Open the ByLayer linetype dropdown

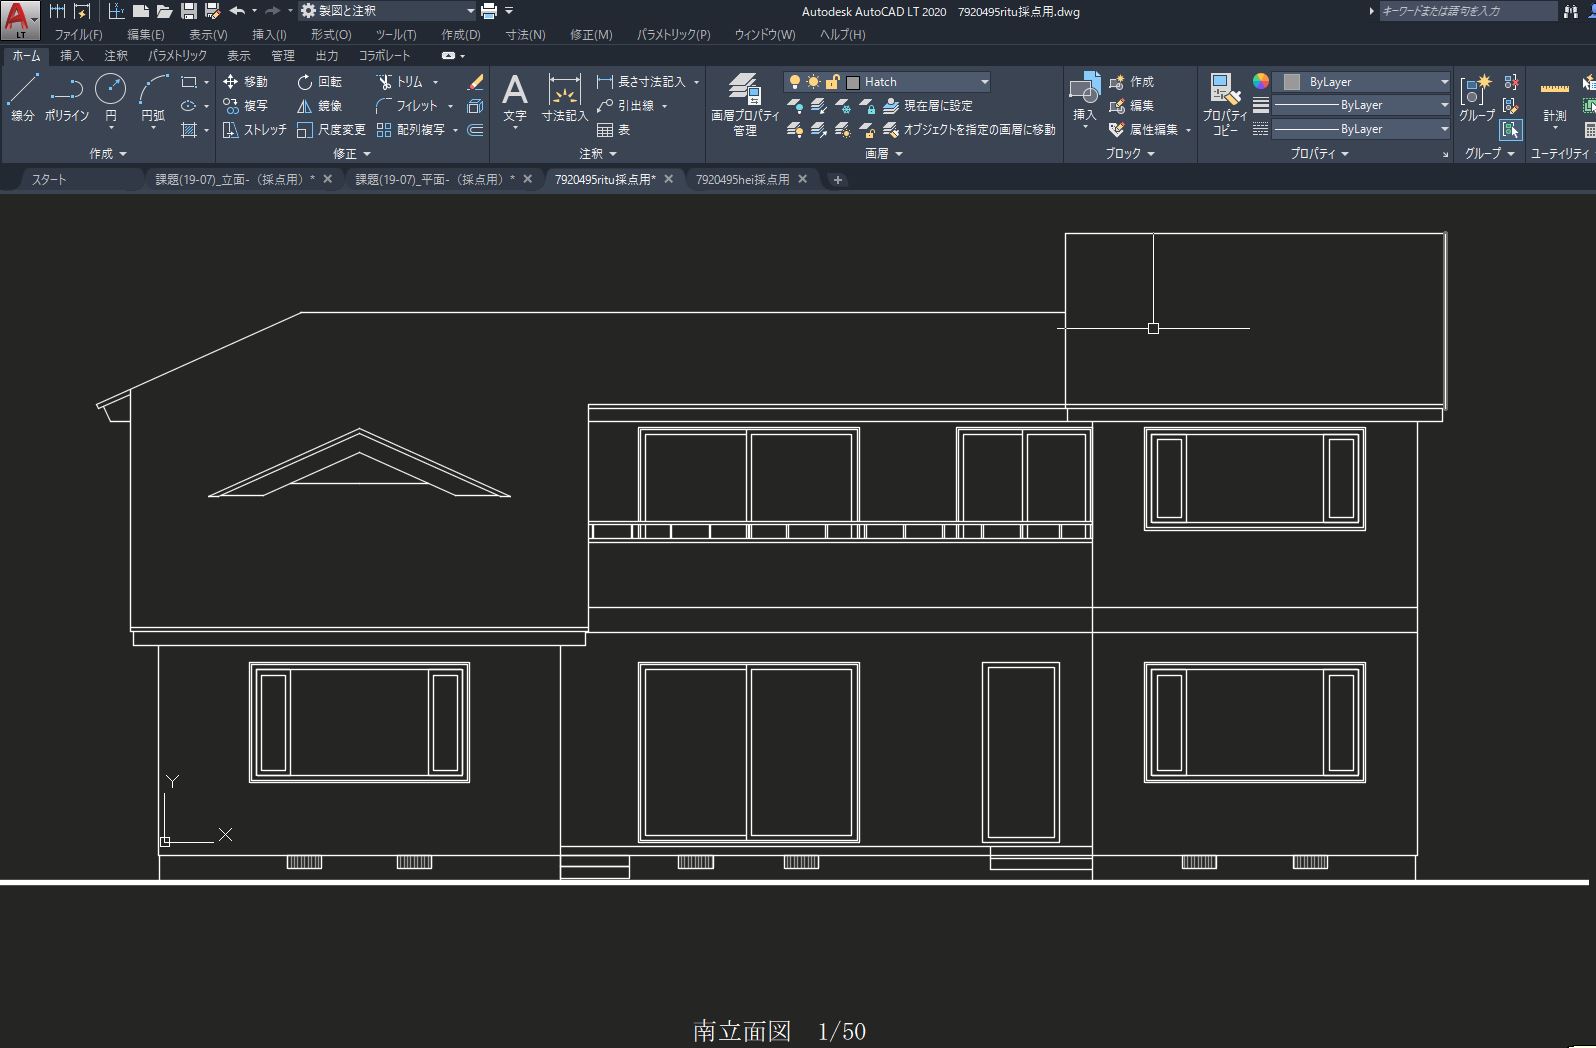pyautogui.click(x=1444, y=129)
